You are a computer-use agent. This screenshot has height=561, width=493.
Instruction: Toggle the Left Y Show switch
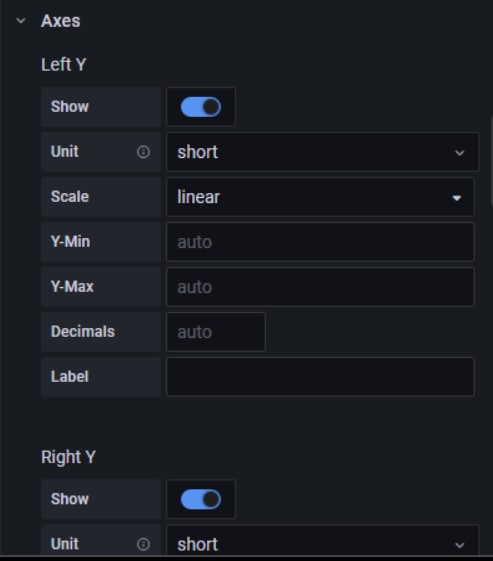point(201,107)
